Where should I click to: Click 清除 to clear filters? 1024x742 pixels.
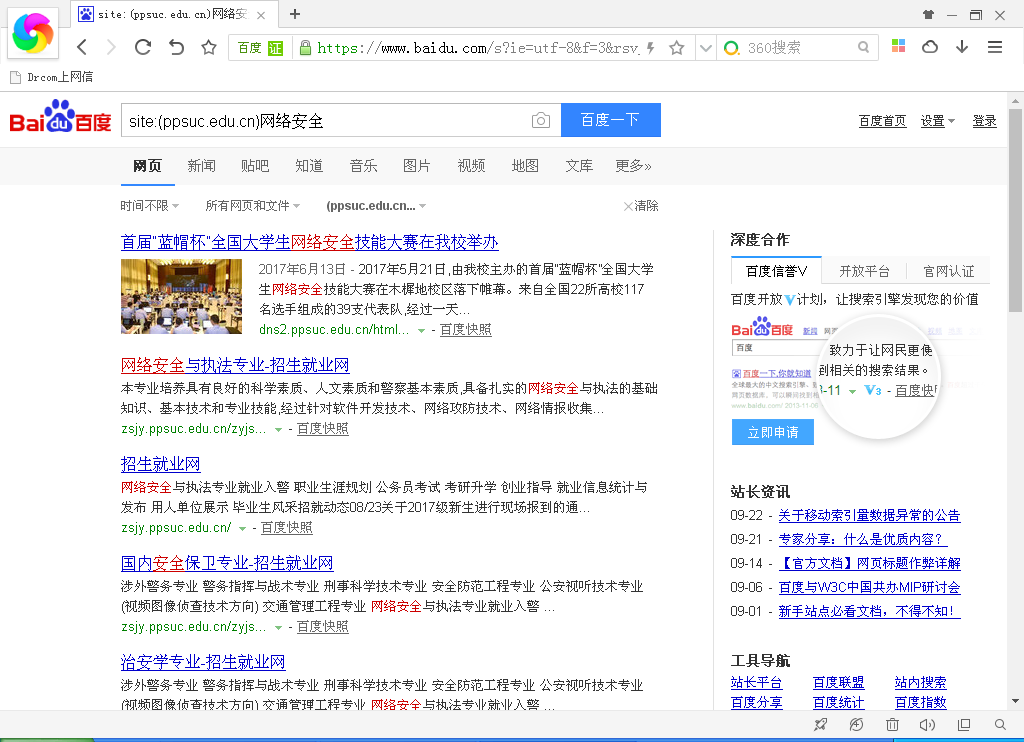pyautogui.click(x=641, y=206)
